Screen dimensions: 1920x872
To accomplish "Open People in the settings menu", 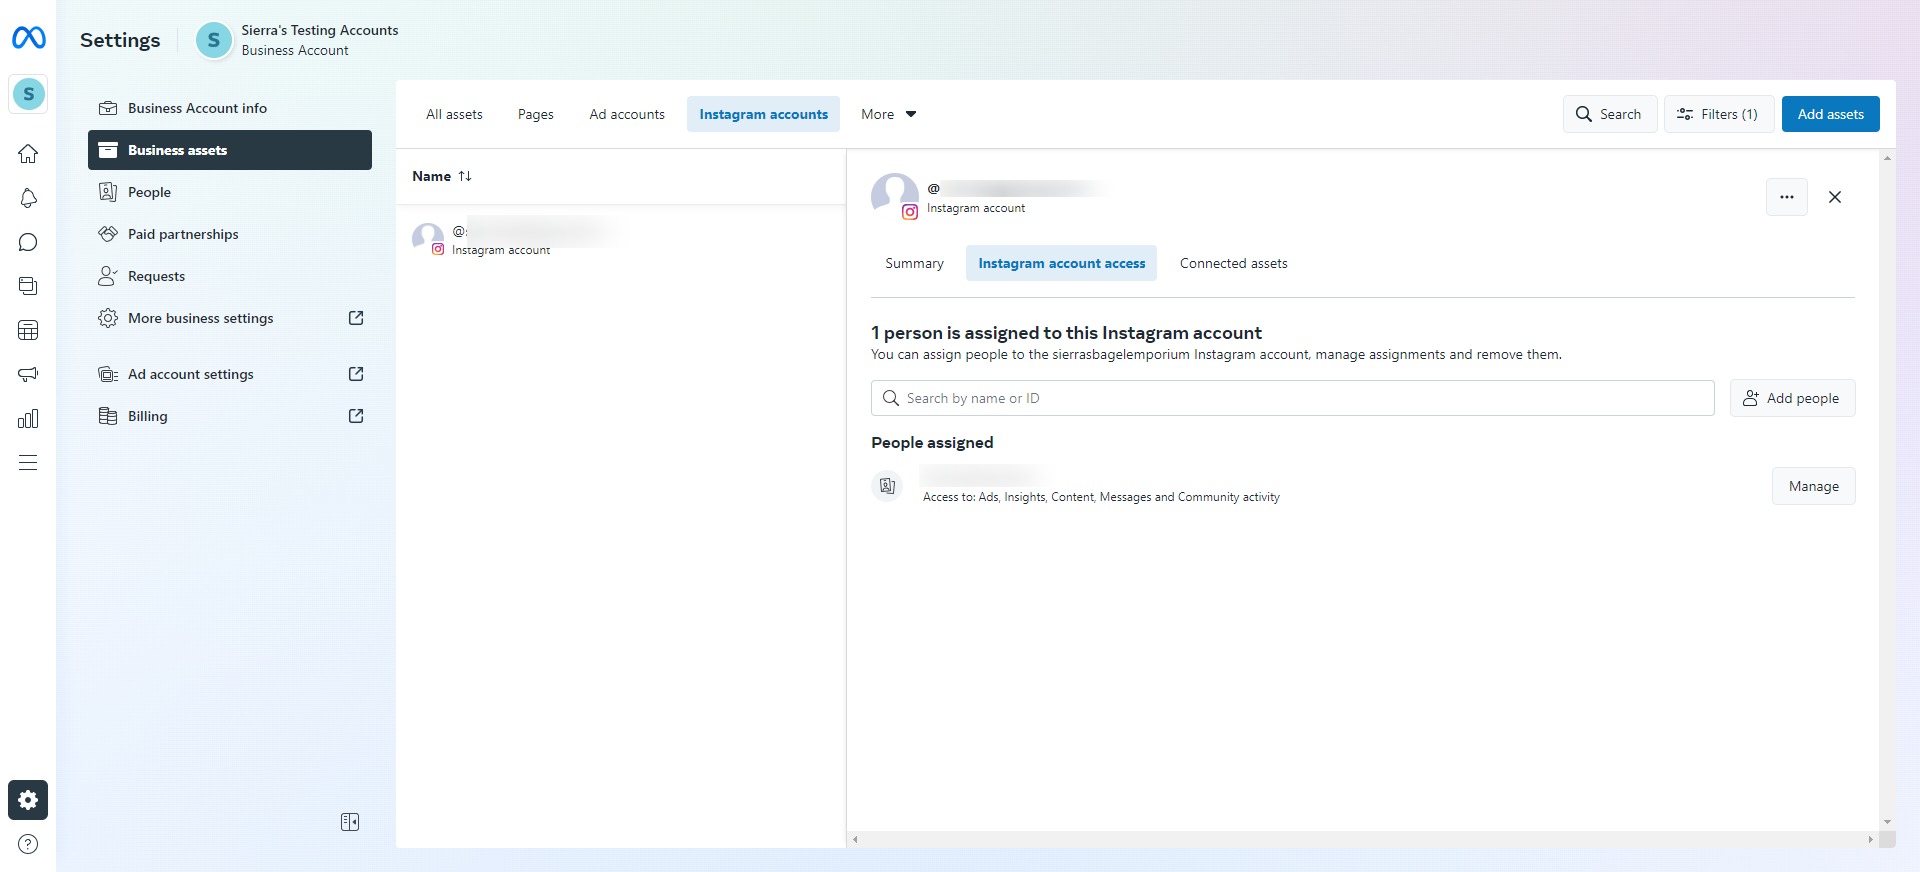I will [x=149, y=192].
